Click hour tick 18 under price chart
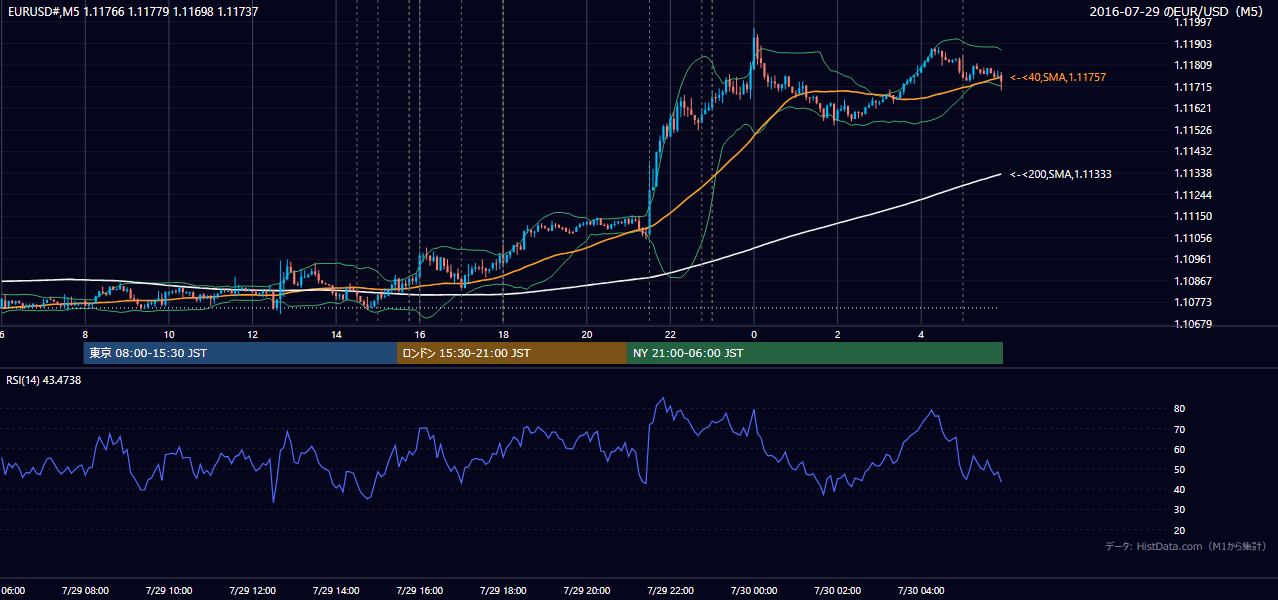Image resolution: width=1278 pixels, height=600 pixels. [503, 334]
